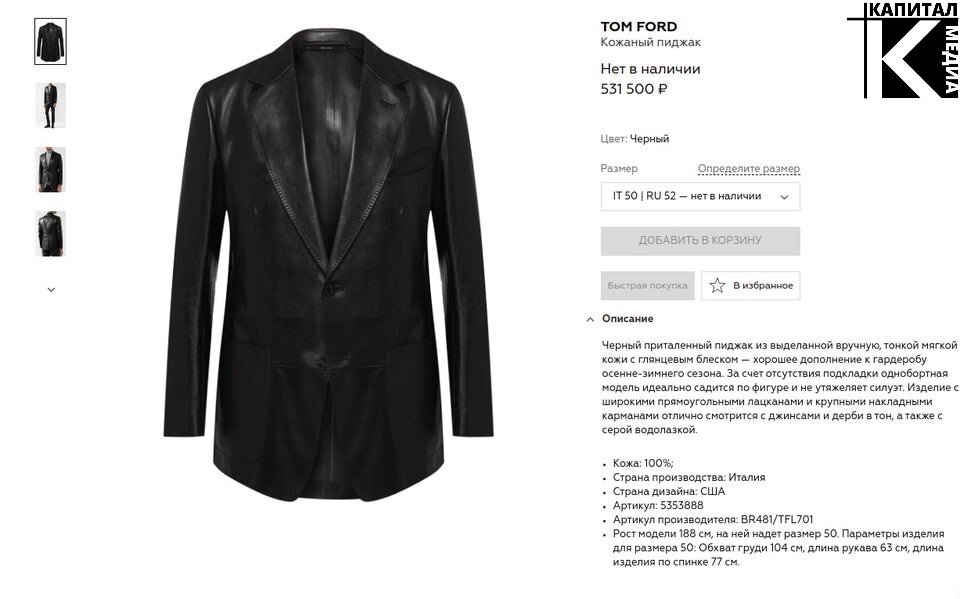Click the Добавить в корзину button

click(x=700, y=241)
